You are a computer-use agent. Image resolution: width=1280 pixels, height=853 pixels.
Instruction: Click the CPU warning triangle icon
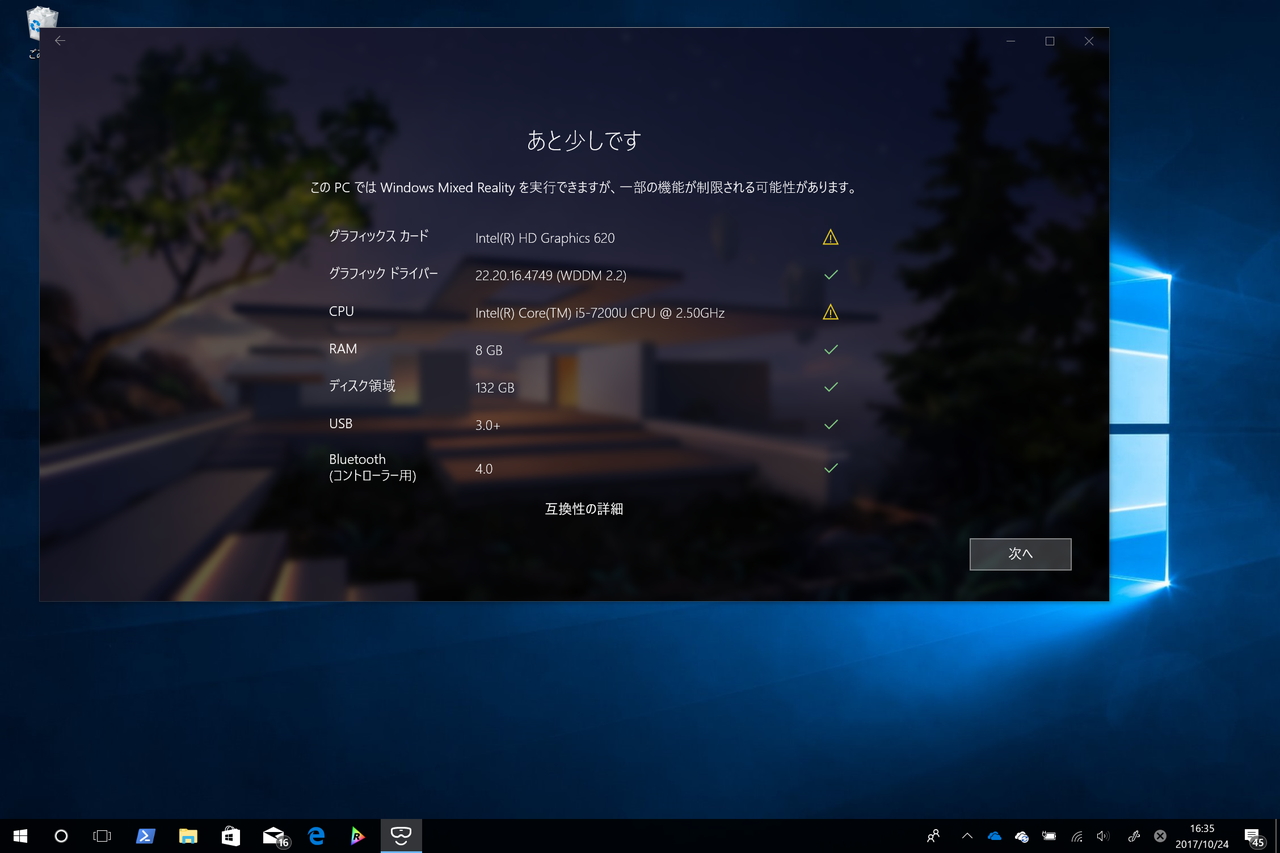[x=830, y=311]
